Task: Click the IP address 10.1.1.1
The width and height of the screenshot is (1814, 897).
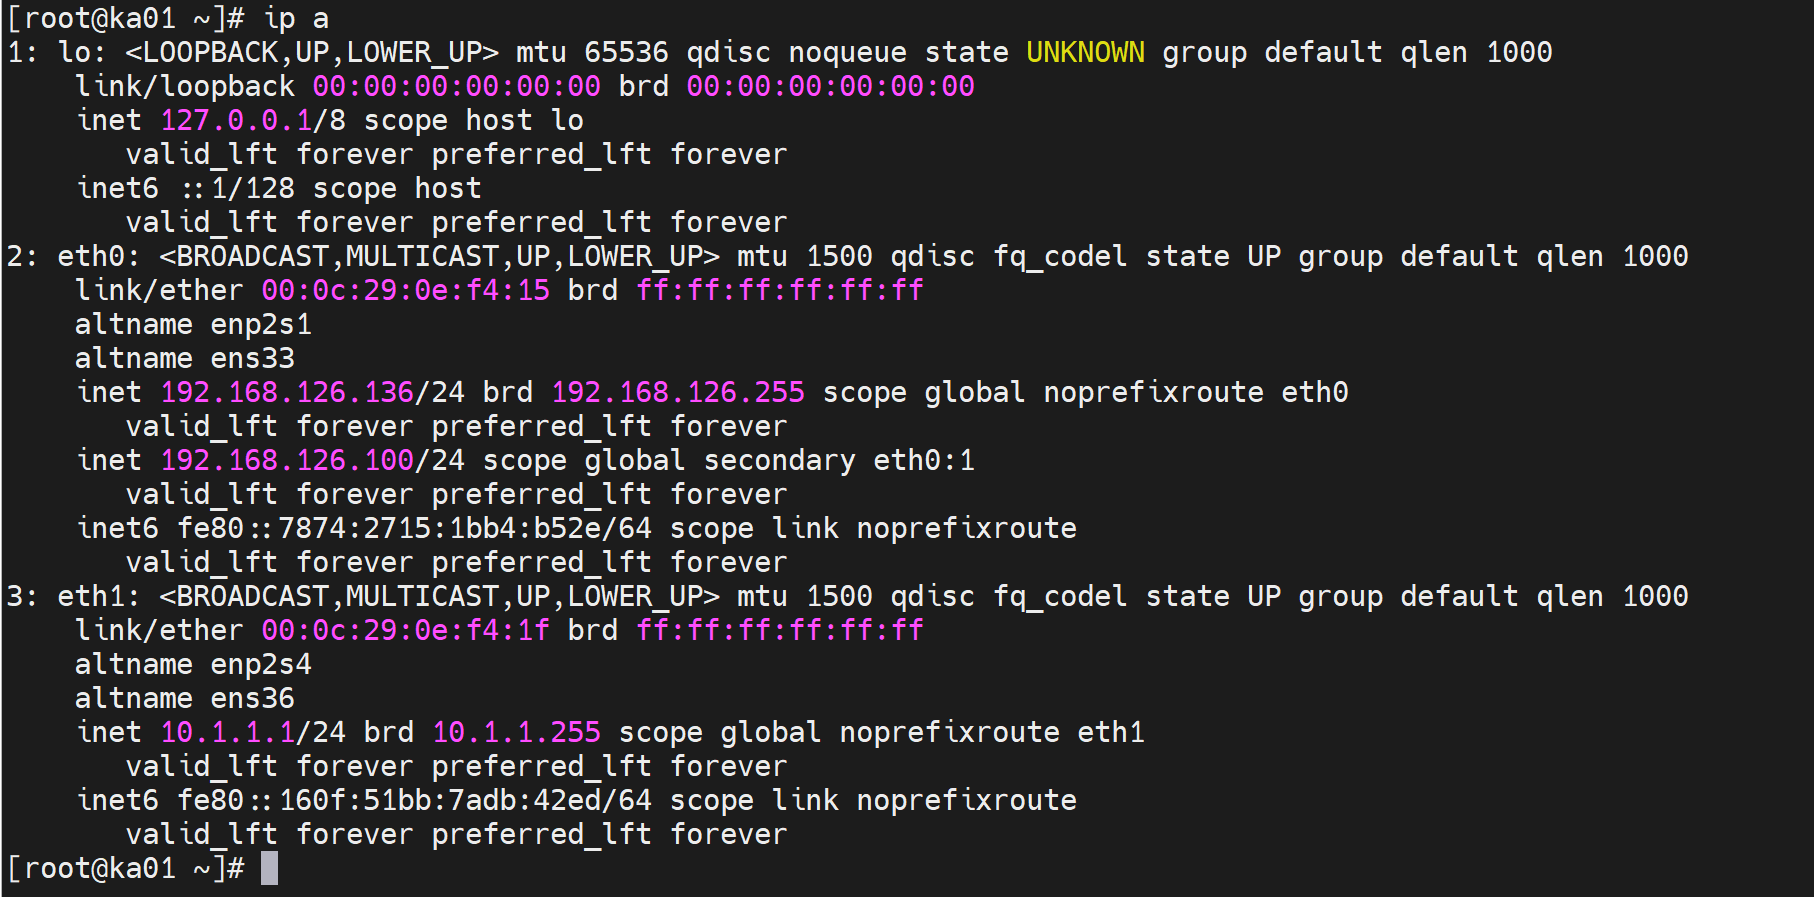Action: [228, 732]
